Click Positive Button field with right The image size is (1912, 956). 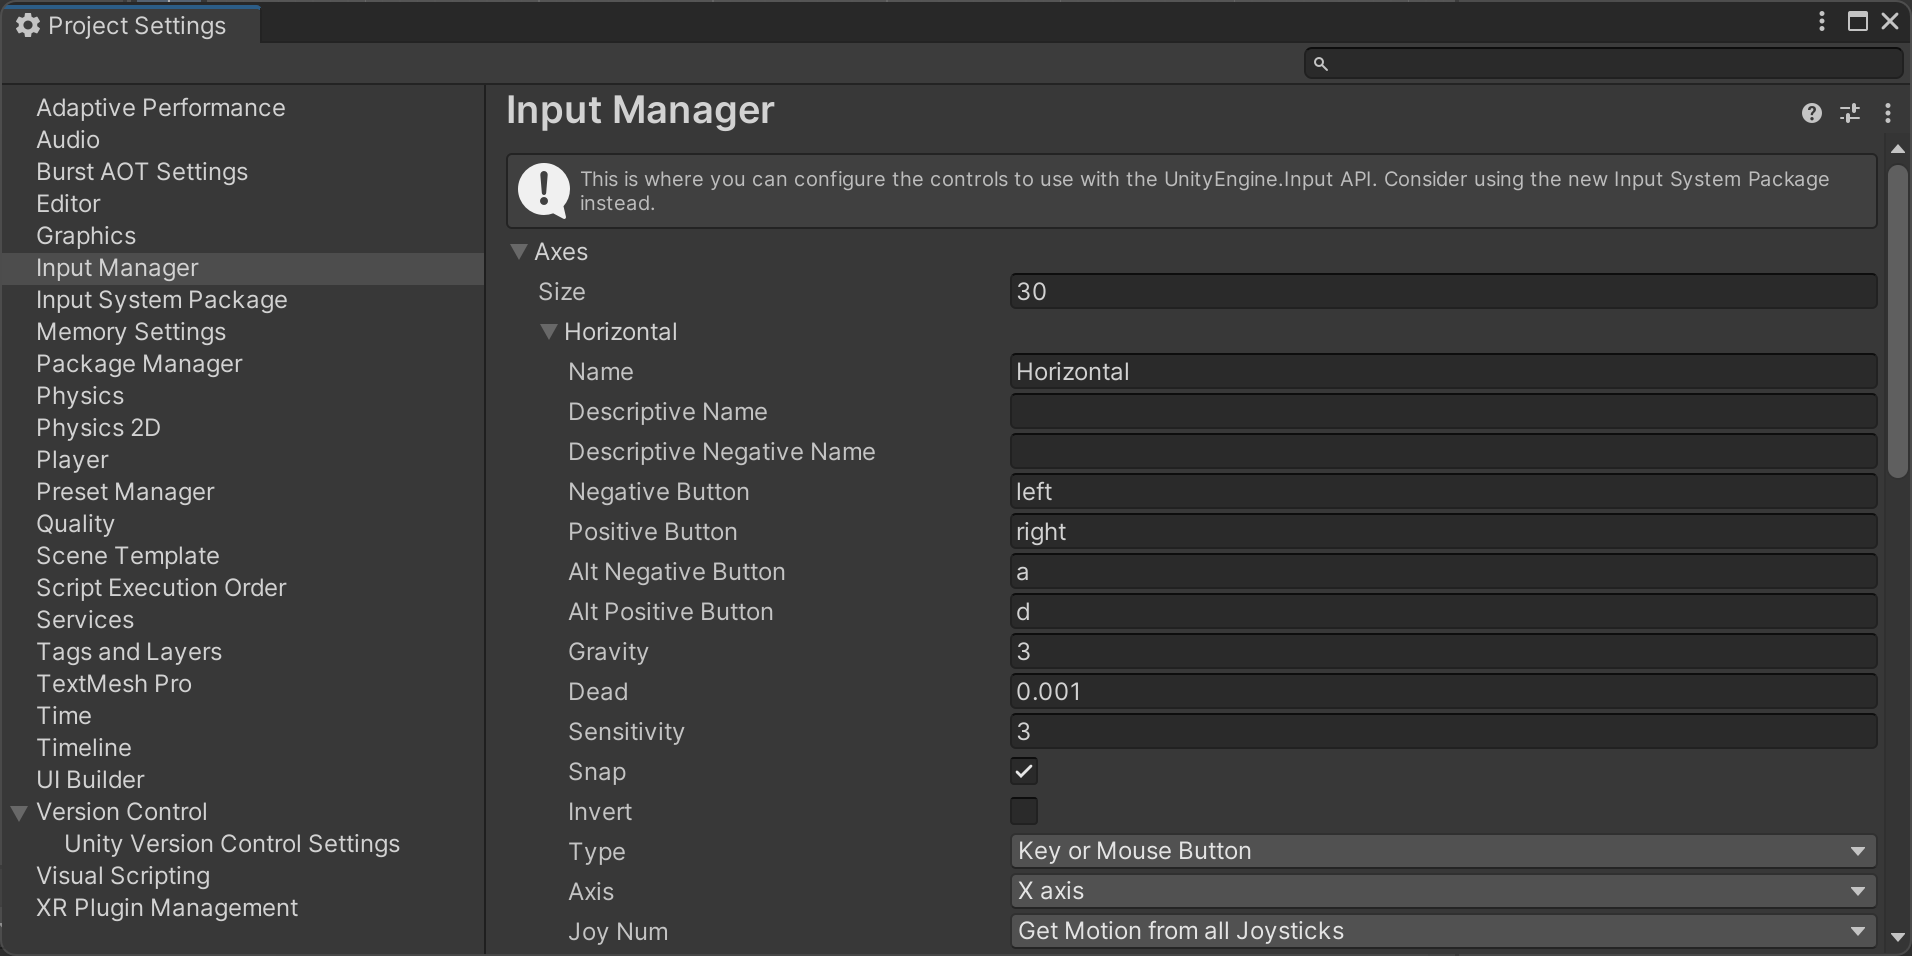pos(1443,532)
